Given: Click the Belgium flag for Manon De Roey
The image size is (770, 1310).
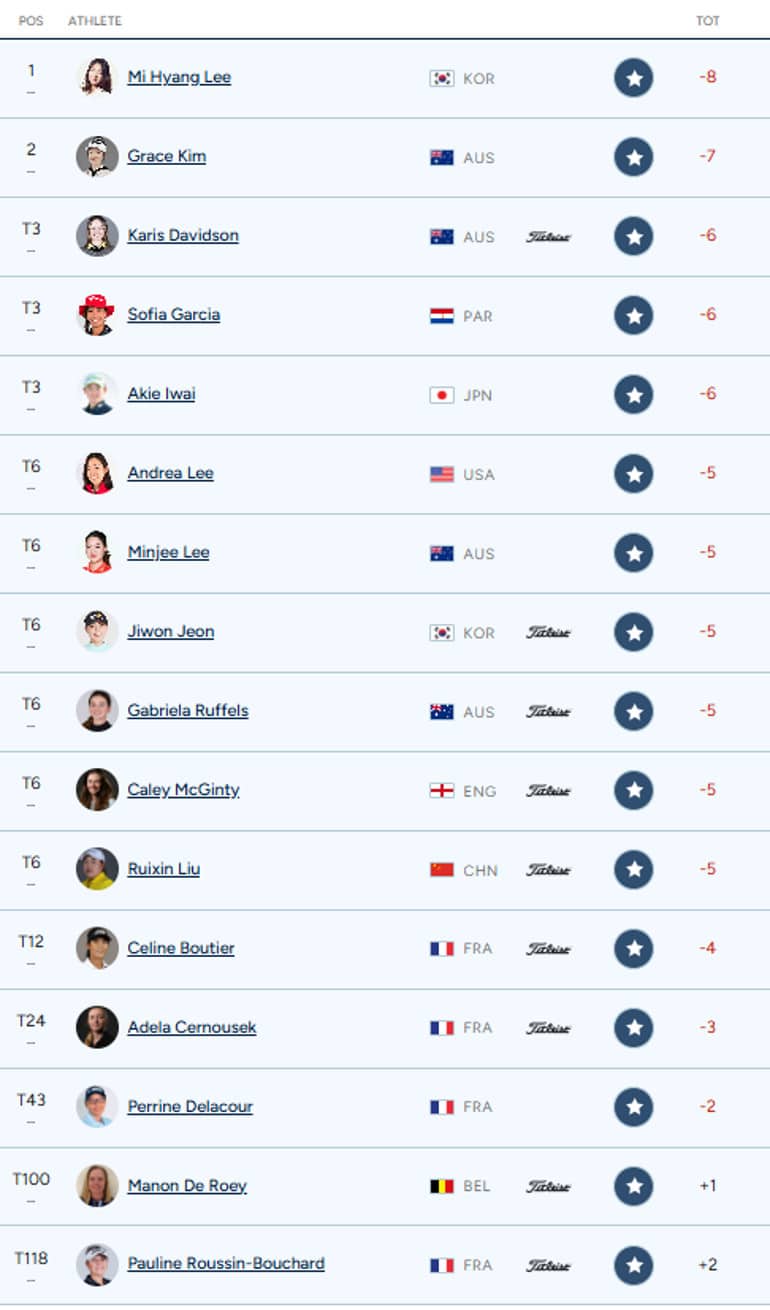Looking at the screenshot, I should pyautogui.click(x=442, y=1186).
